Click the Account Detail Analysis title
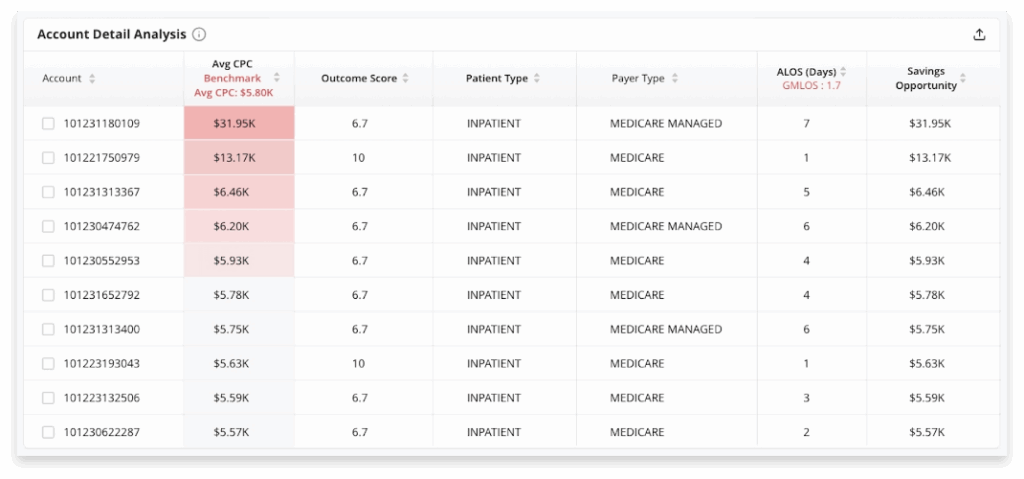Image resolution: width=1024 pixels, height=479 pixels. [111, 35]
